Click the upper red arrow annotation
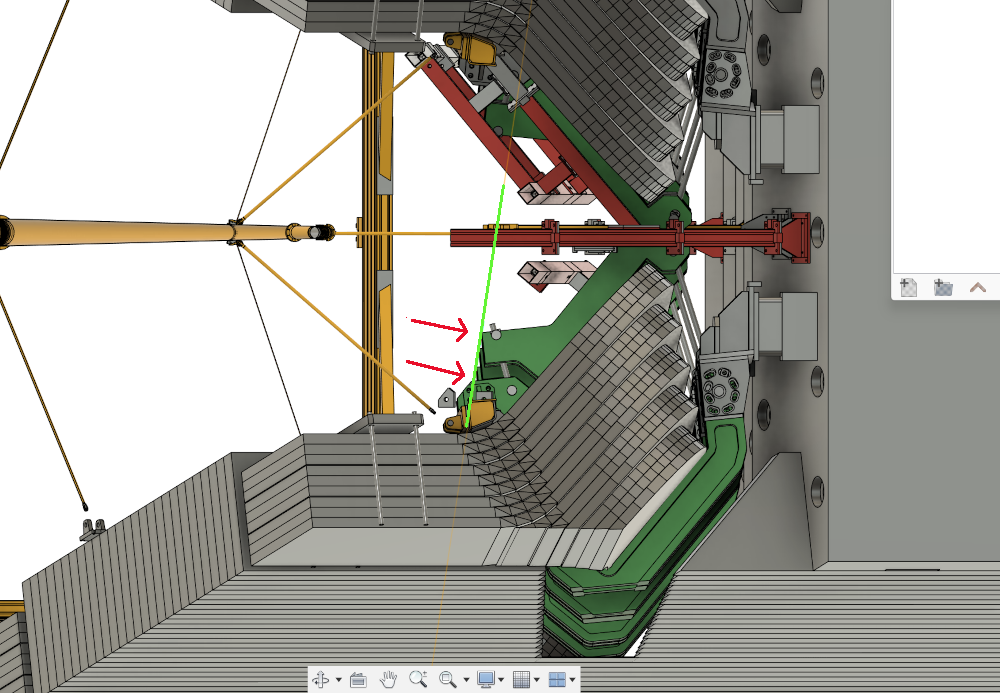The image size is (1000, 693). [x=438, y=324]
